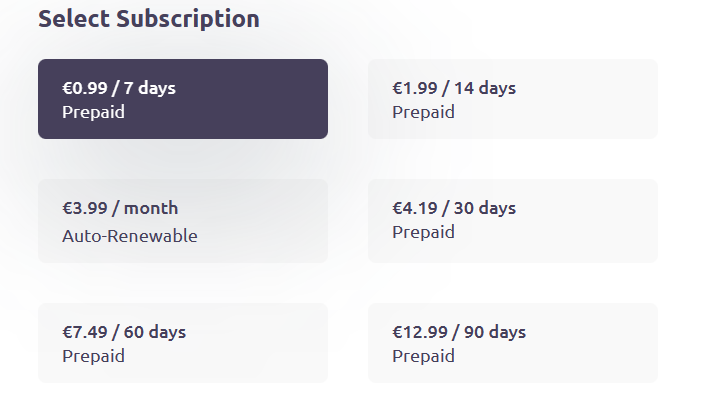Click the '€12.99 / 90 days' price text
703x402 pixels.
pos(459,332)
